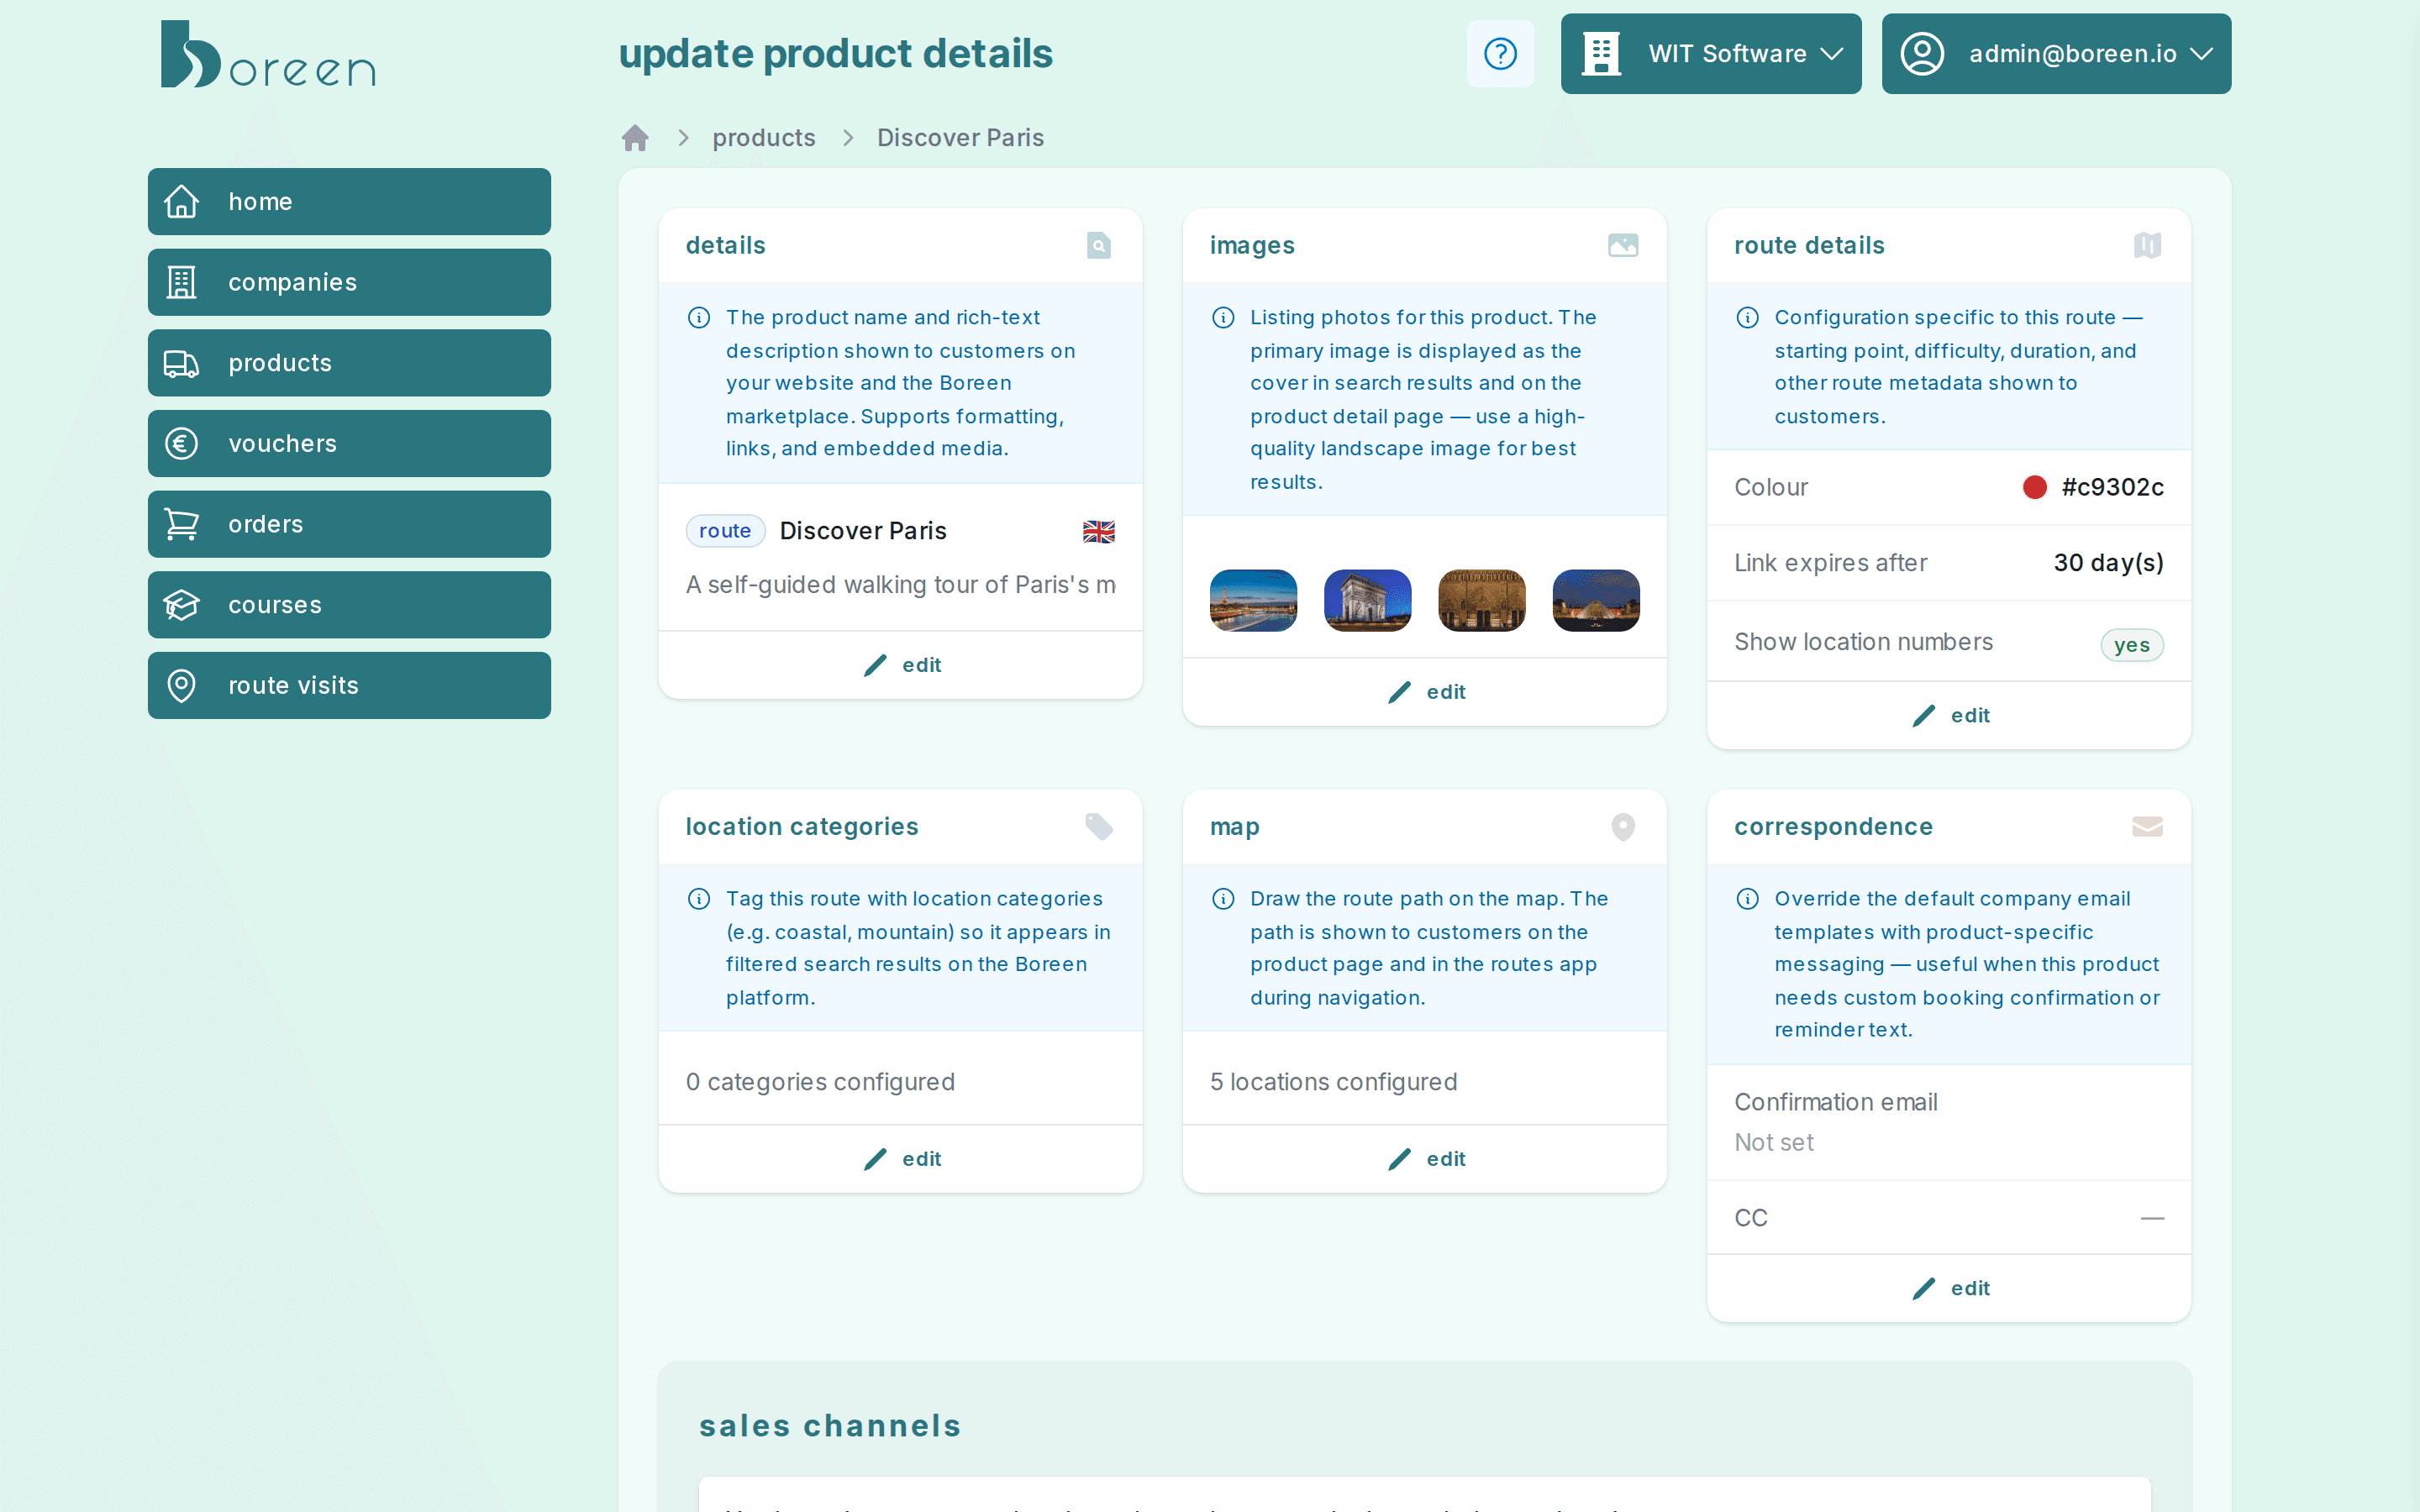Click info icon in route details description
This screenshot has width=2420, height=1512.
pos(1747,318)
